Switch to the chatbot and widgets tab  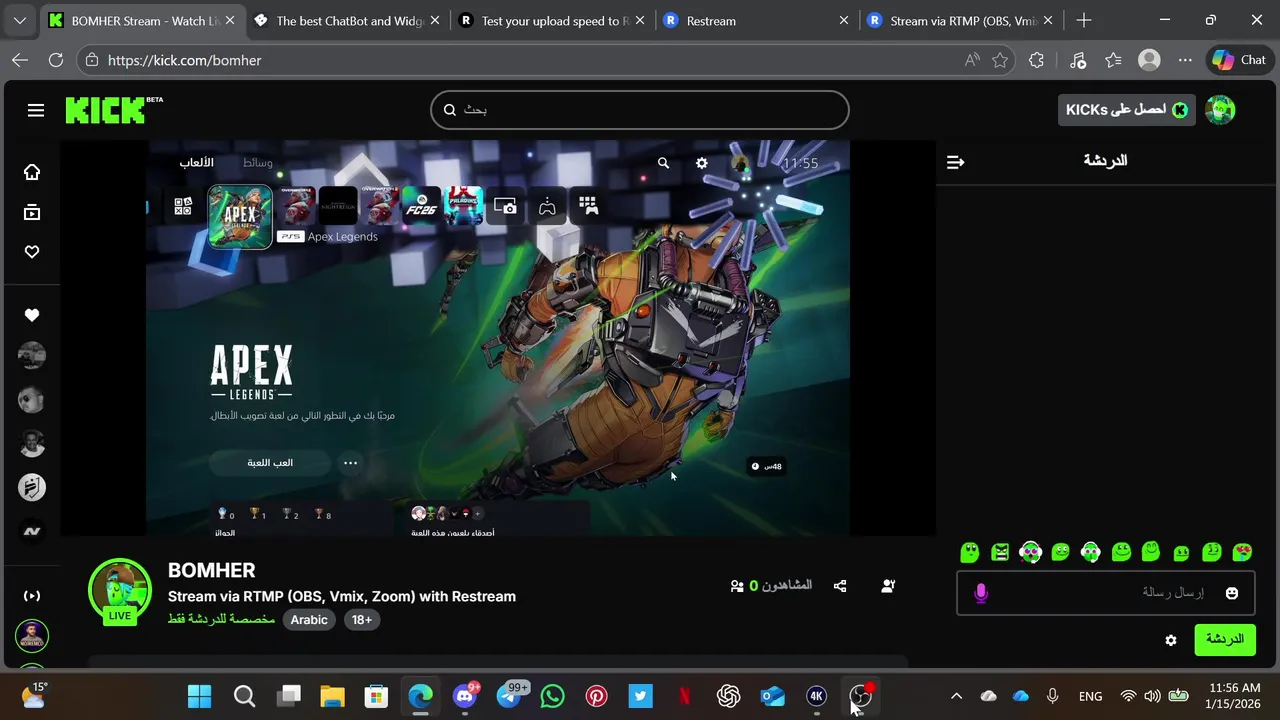[x=346, y=20]
